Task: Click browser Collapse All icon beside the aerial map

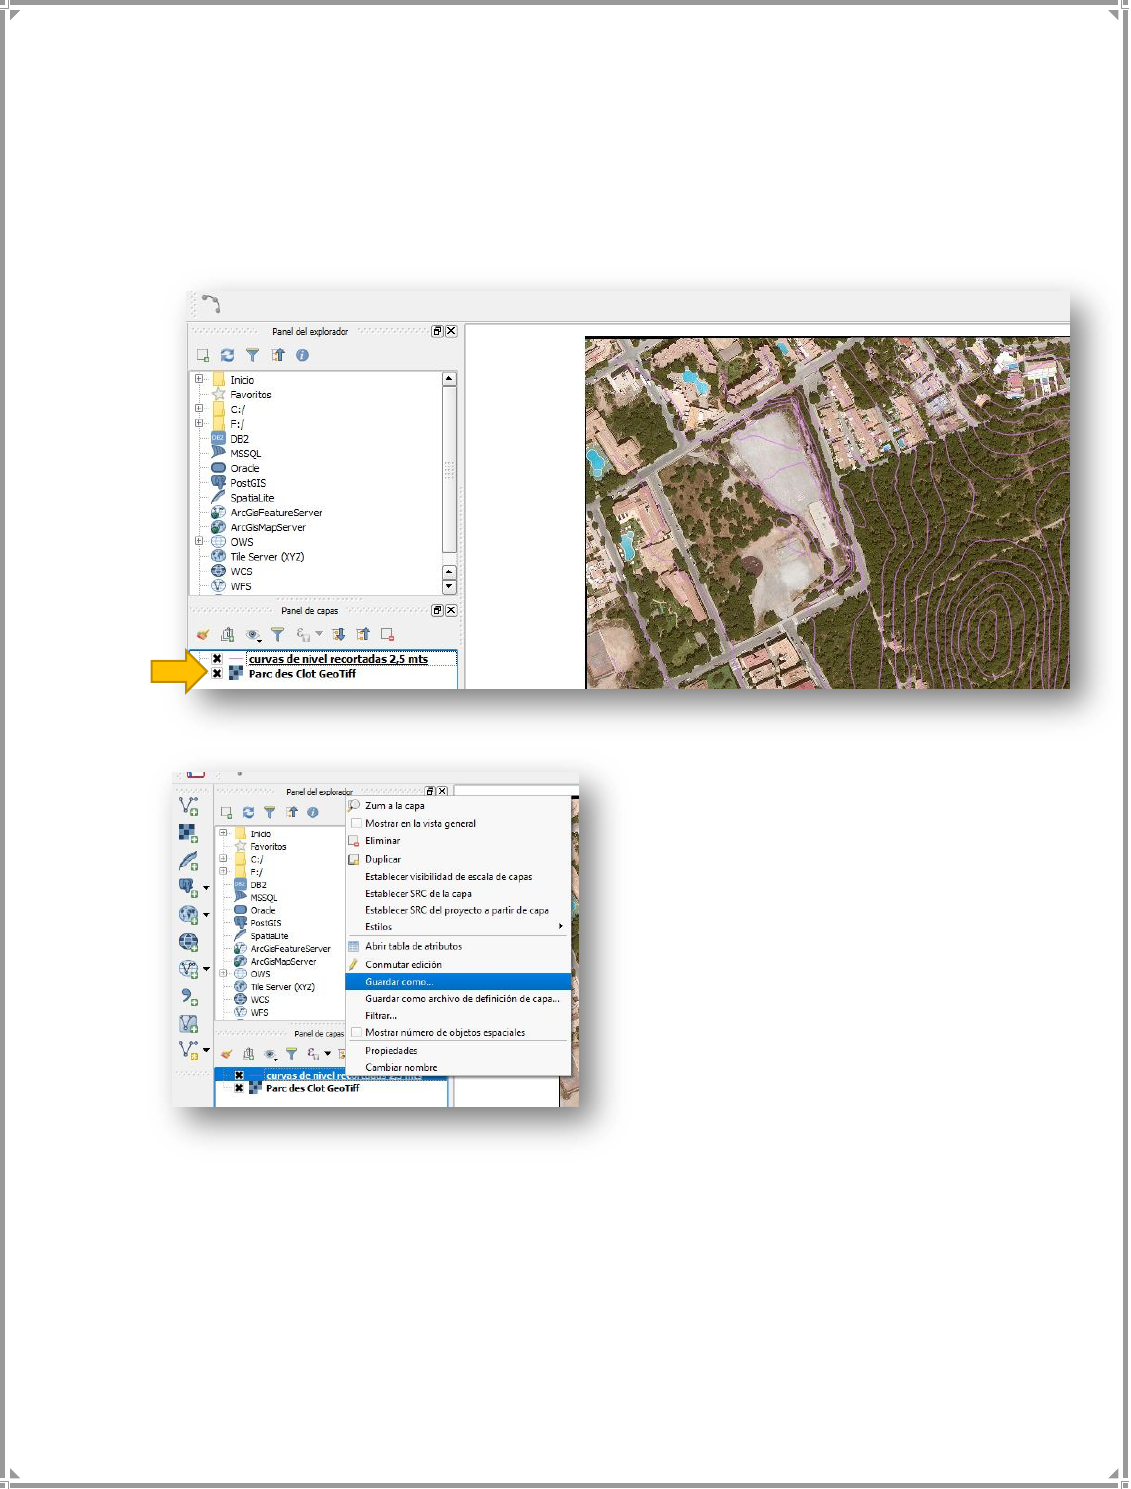Action: pos(278,355)
